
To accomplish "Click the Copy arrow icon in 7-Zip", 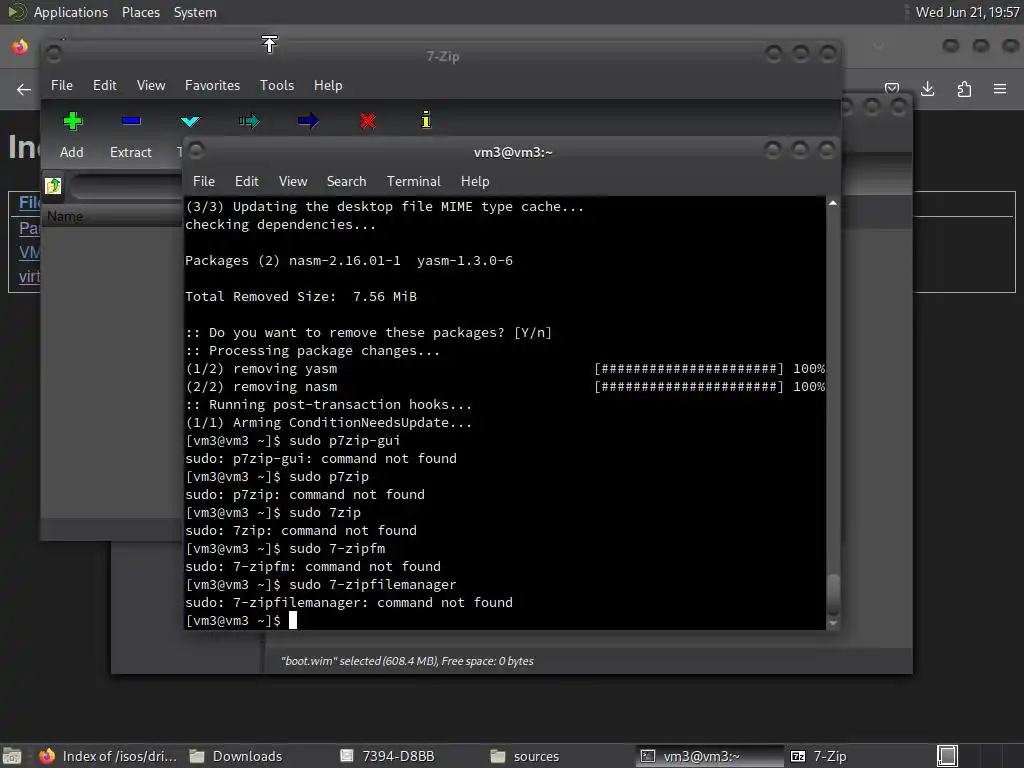I will click(x=249, y=121).
